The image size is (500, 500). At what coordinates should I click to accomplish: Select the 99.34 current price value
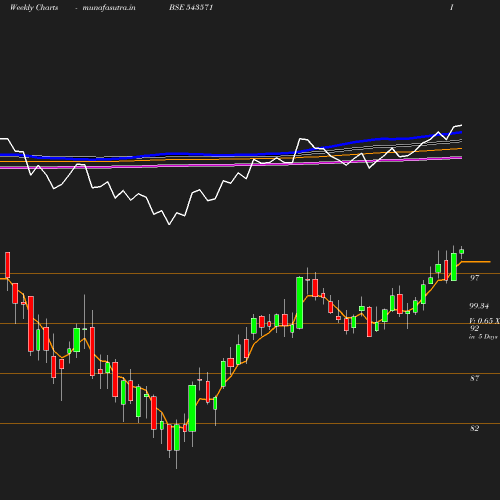(x=479, y=306)
